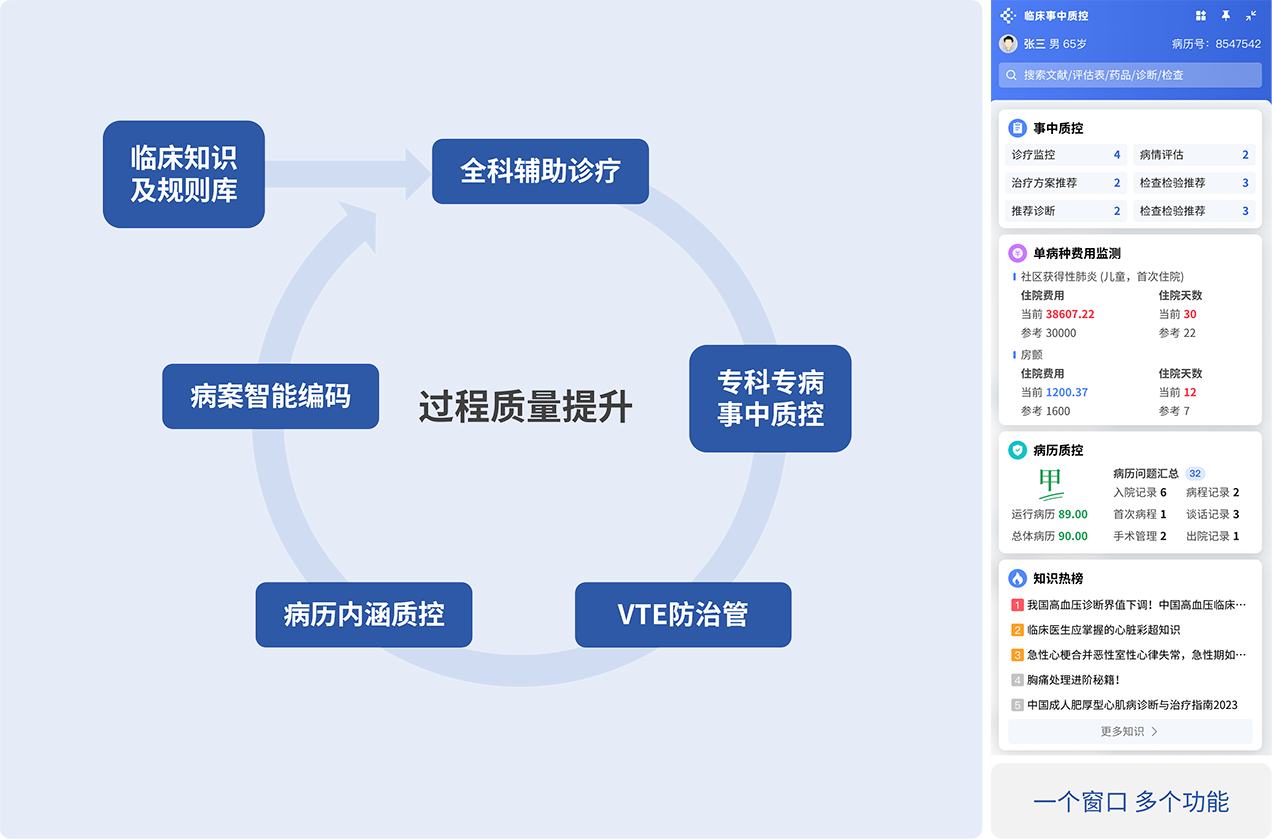This screenshot has width=1272, height=840.
Task: Click the search magnifier icon
Action: coord(1012,75)
